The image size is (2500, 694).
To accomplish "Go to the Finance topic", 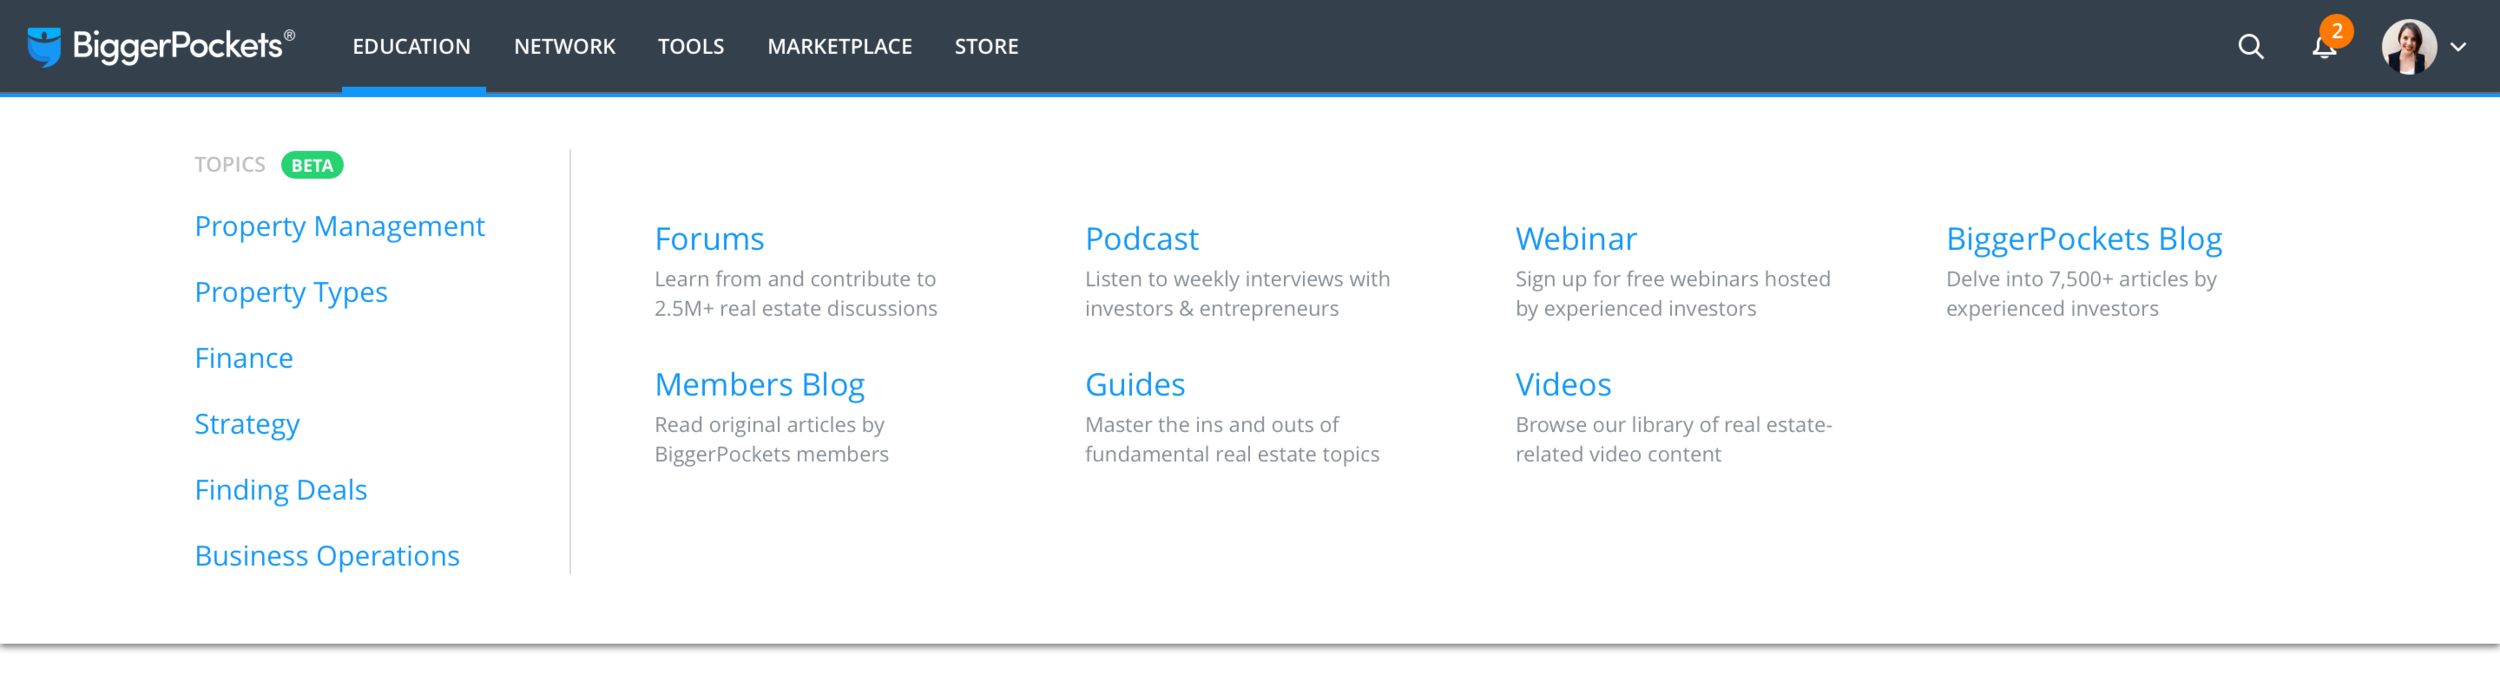I will pos(244,358).
